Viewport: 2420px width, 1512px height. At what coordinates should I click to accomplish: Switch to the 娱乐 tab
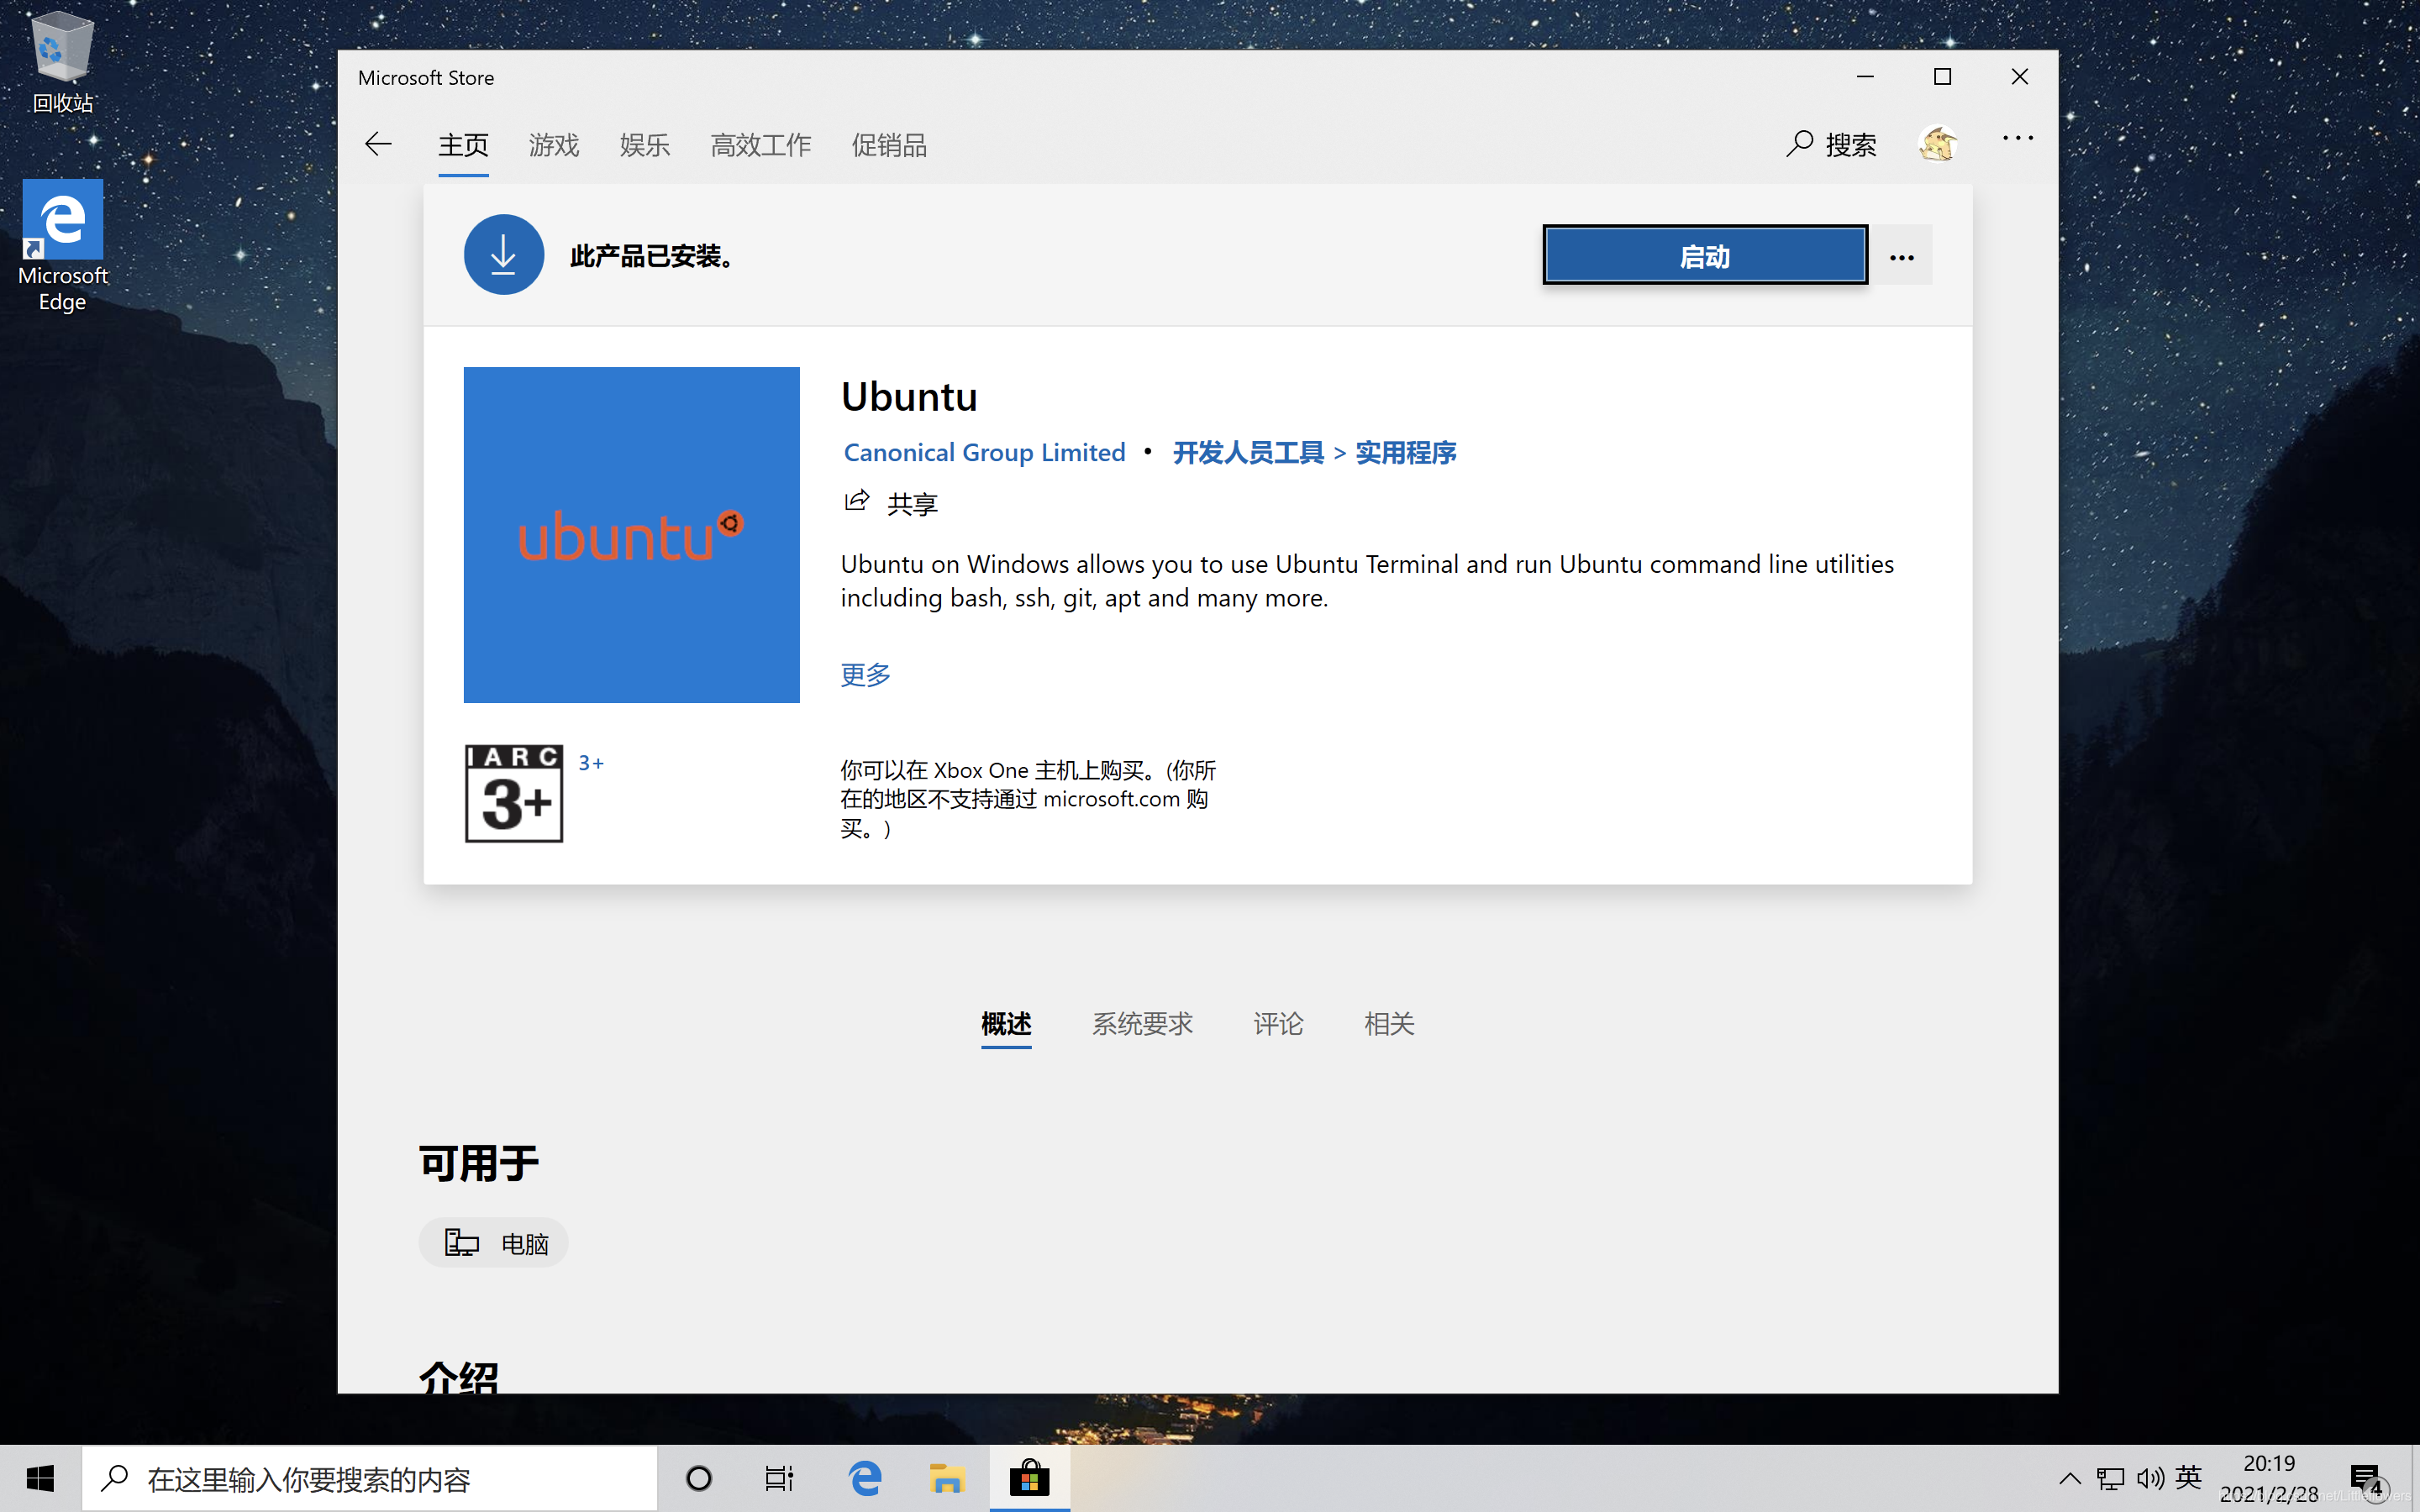[x=645, y=145]
